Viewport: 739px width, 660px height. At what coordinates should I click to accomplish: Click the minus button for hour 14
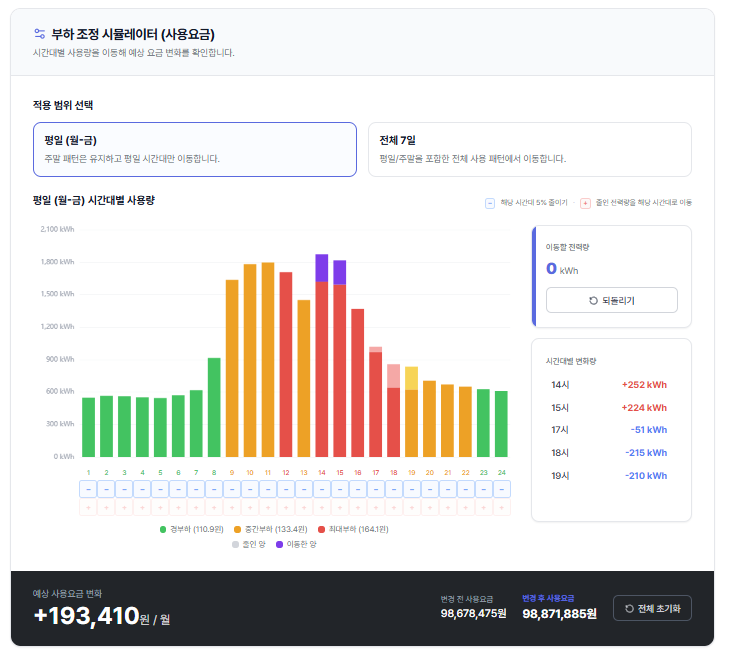(x=321, y=489)
